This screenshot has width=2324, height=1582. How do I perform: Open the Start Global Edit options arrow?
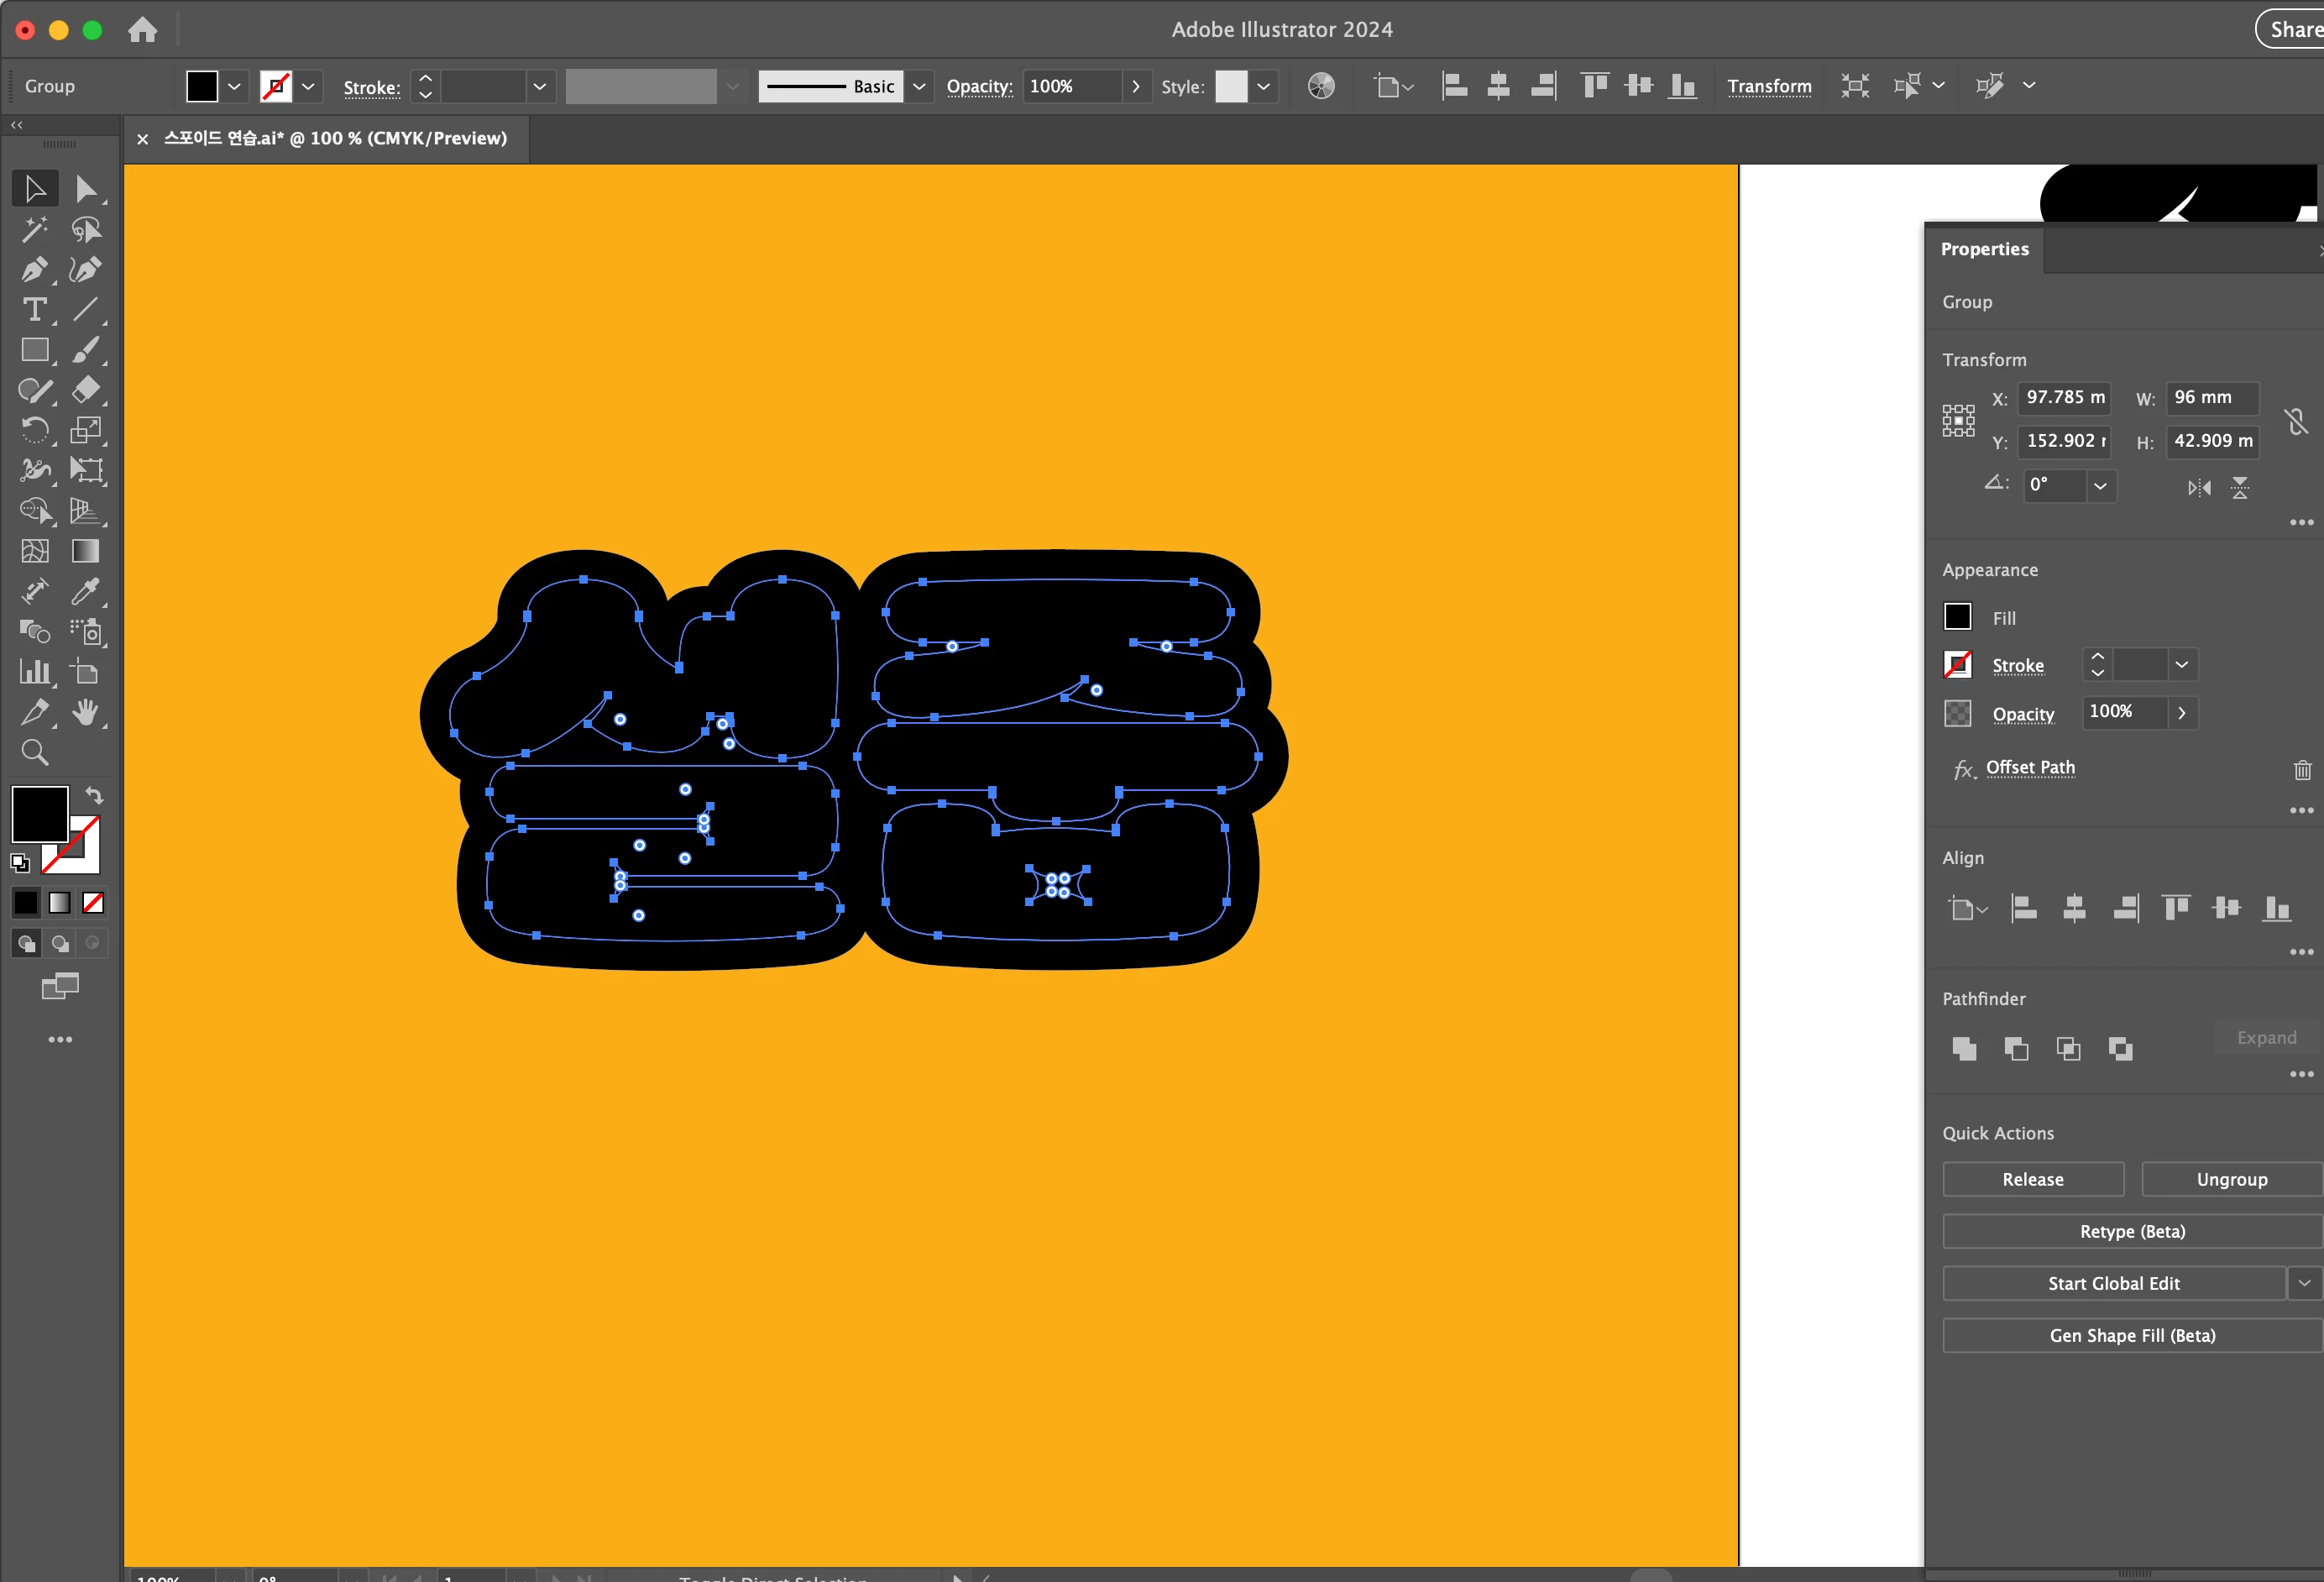point(2304,1283)
